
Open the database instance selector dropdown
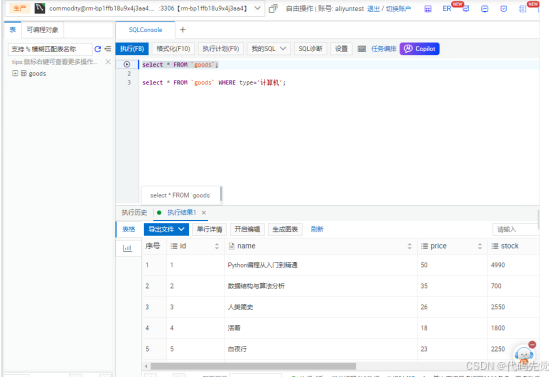(x=257, y=8)
